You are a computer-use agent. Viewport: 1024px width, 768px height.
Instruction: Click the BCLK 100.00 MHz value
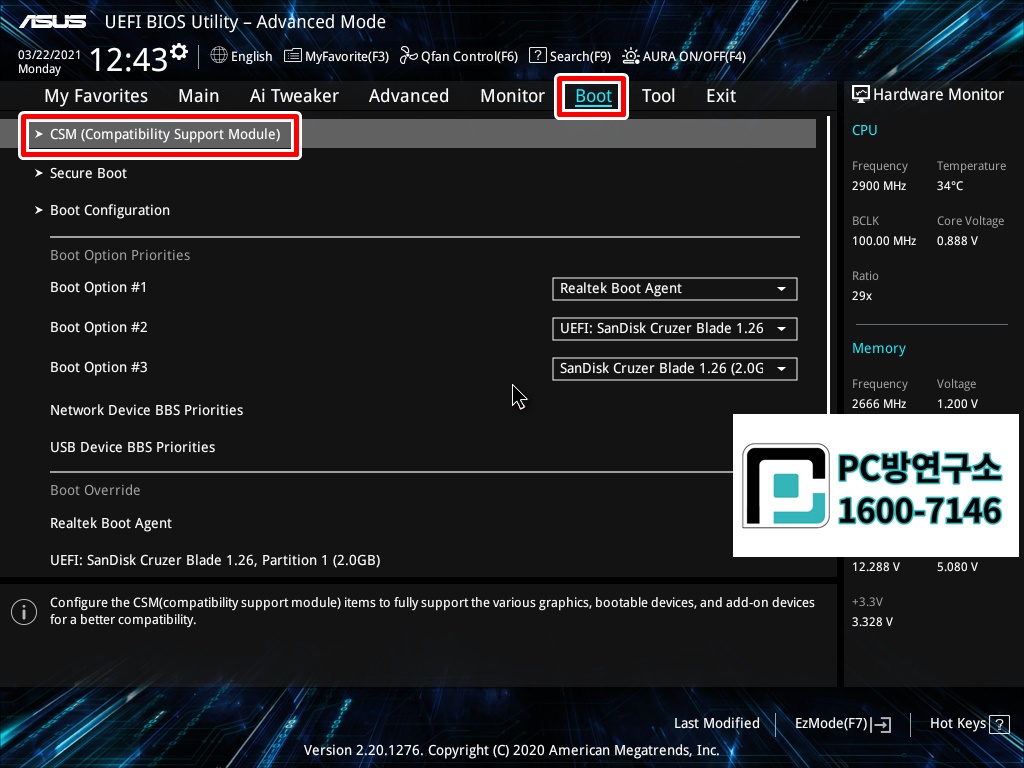point(884,241)
